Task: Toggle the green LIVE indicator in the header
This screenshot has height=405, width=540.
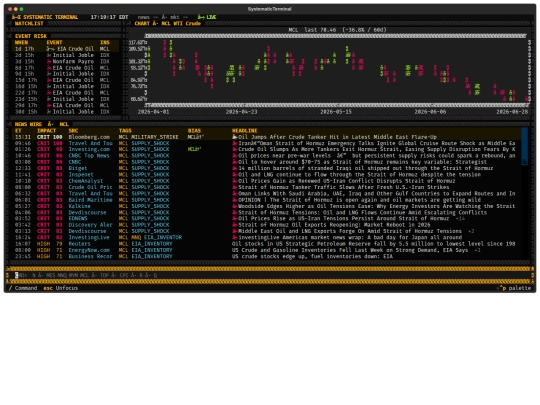Action: pyautogui.click(x=207, y=17)
